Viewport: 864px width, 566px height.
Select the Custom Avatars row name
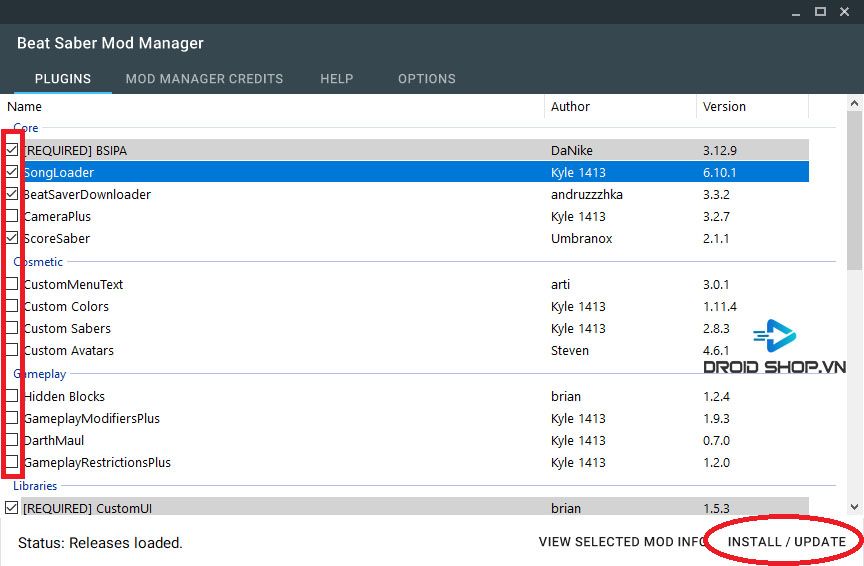tap(68, 351)
